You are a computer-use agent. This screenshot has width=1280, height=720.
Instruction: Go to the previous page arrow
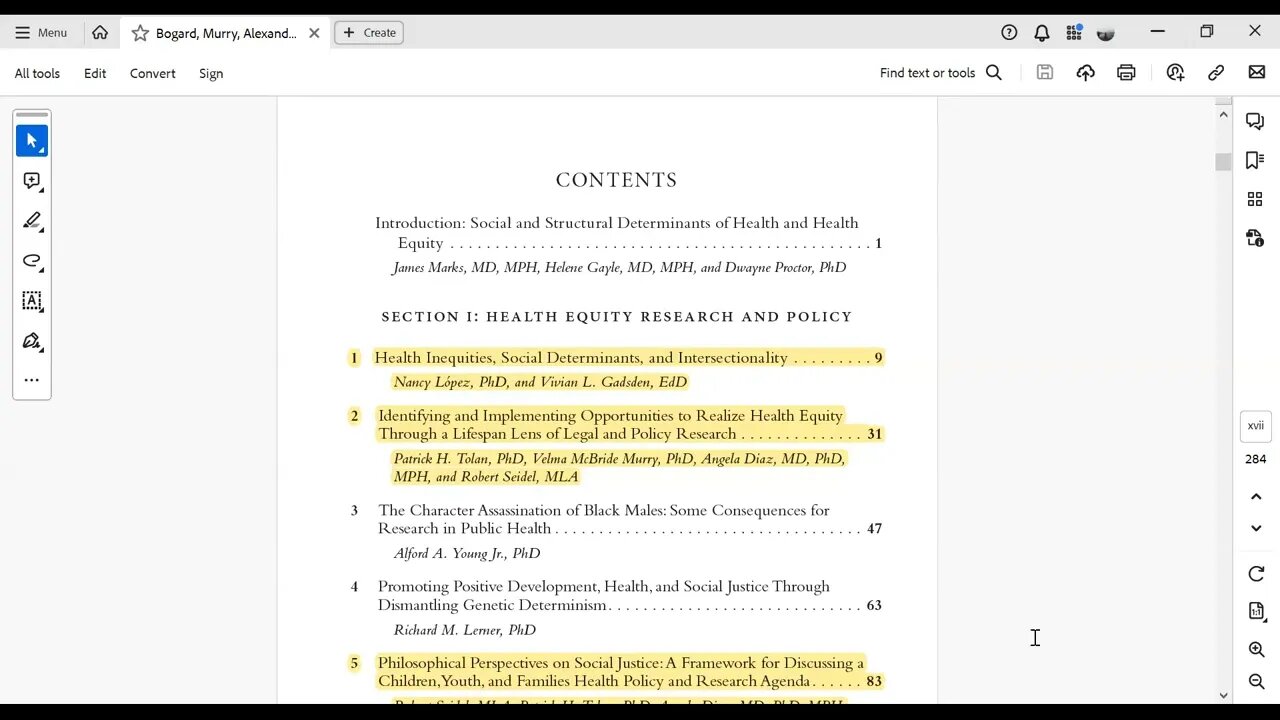[1256, 497]
